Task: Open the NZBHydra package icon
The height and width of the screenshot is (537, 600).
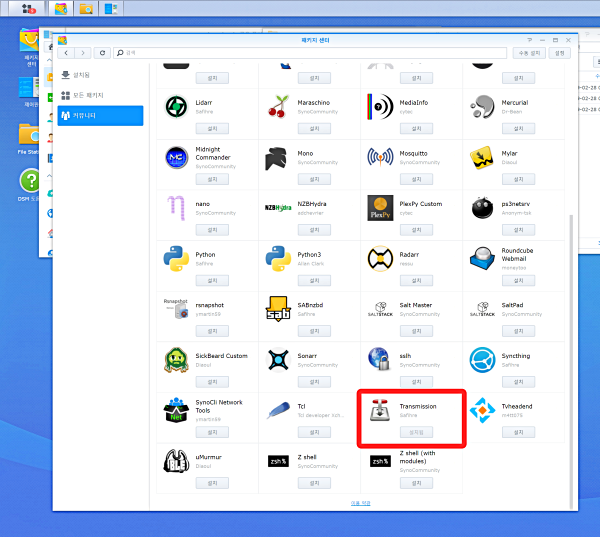Action: tap(278, 208)
